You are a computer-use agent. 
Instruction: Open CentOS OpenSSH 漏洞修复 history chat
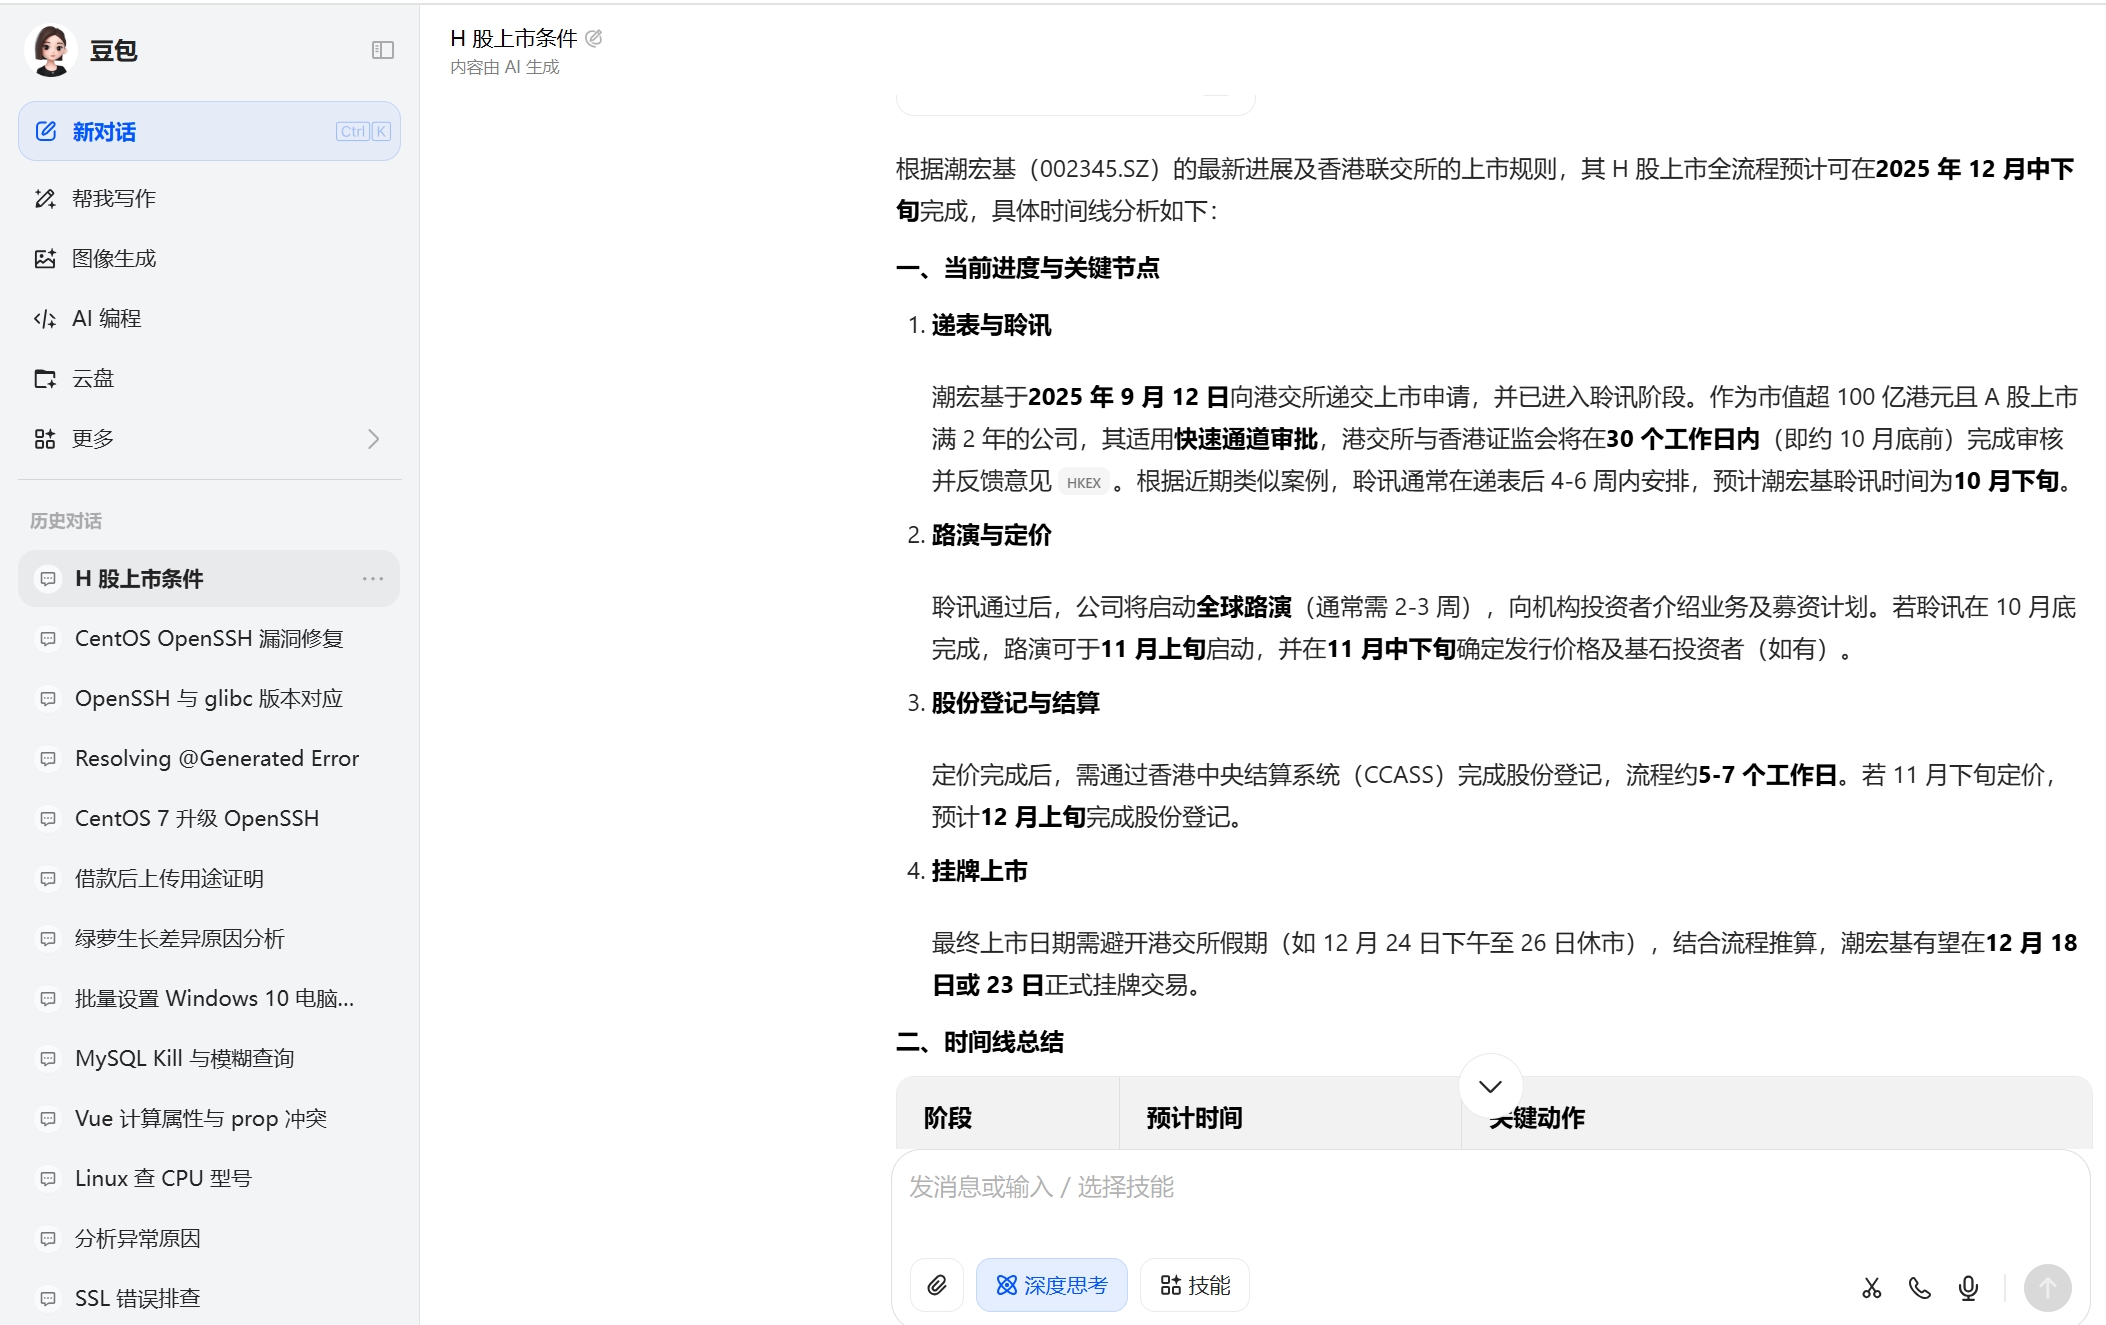[x=209, y=639]
